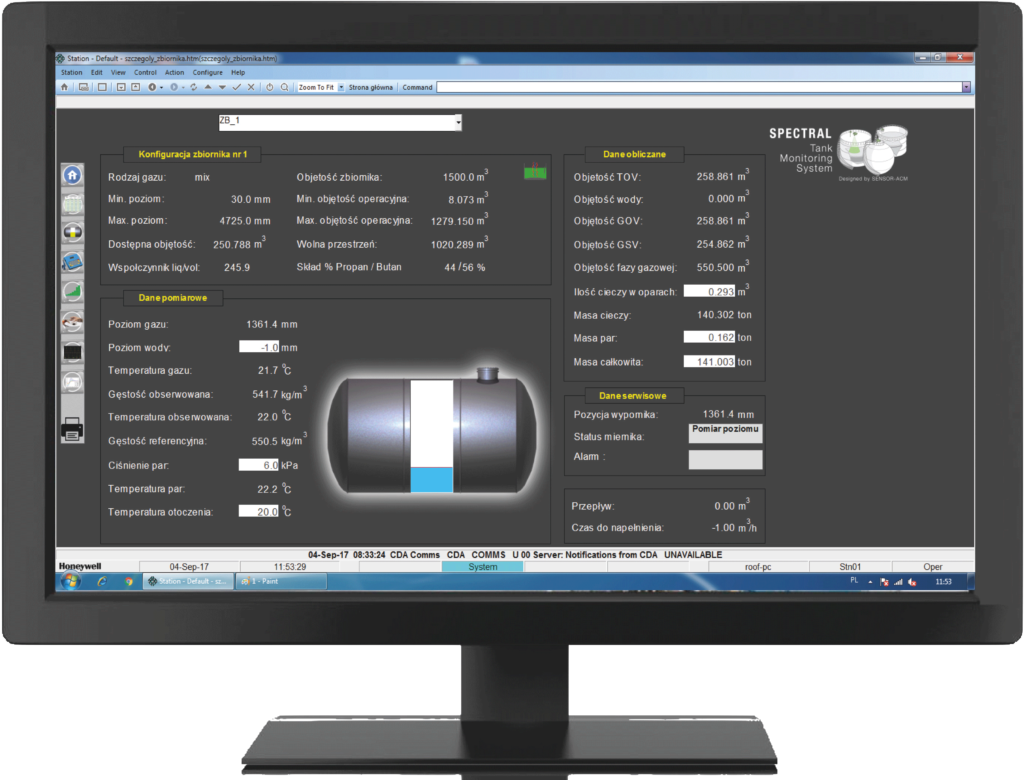Click the empty Alarm field
Viewport: 1024px width, 780px height.
click(x=726, y=459)
